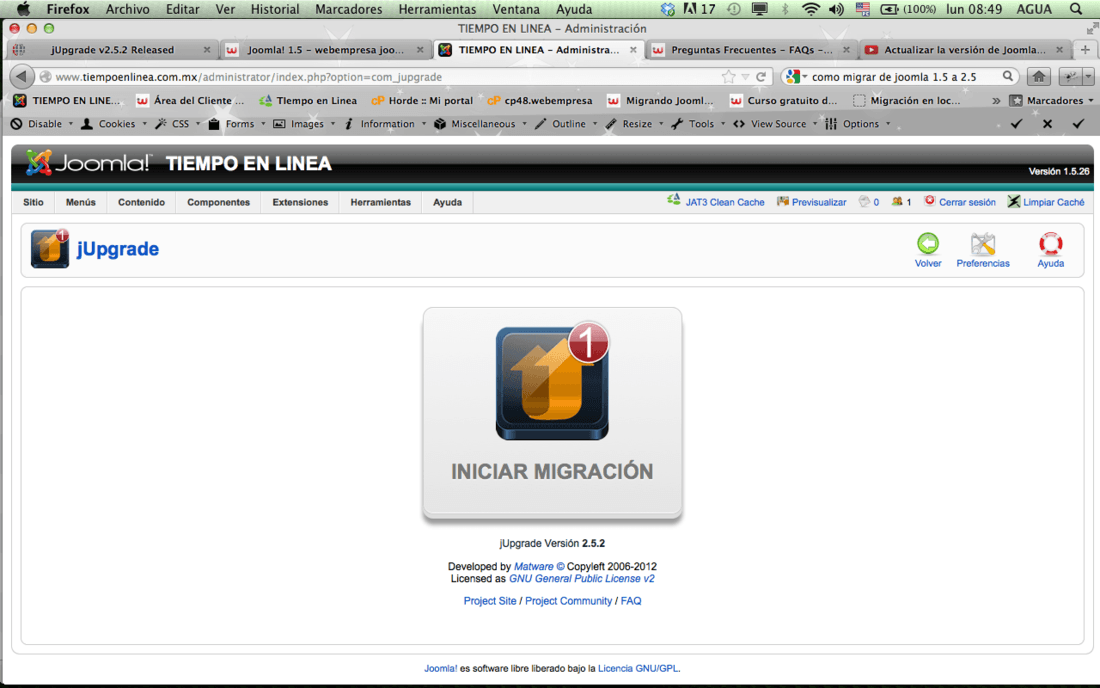Click the Wi-Fi status icon
Viewport: 1100px width, 688px height.
pyautogui.click(x=811, y=9)
